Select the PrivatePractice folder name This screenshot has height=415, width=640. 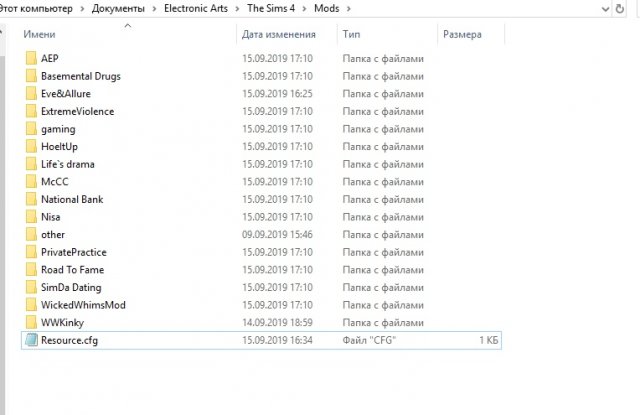74,252
